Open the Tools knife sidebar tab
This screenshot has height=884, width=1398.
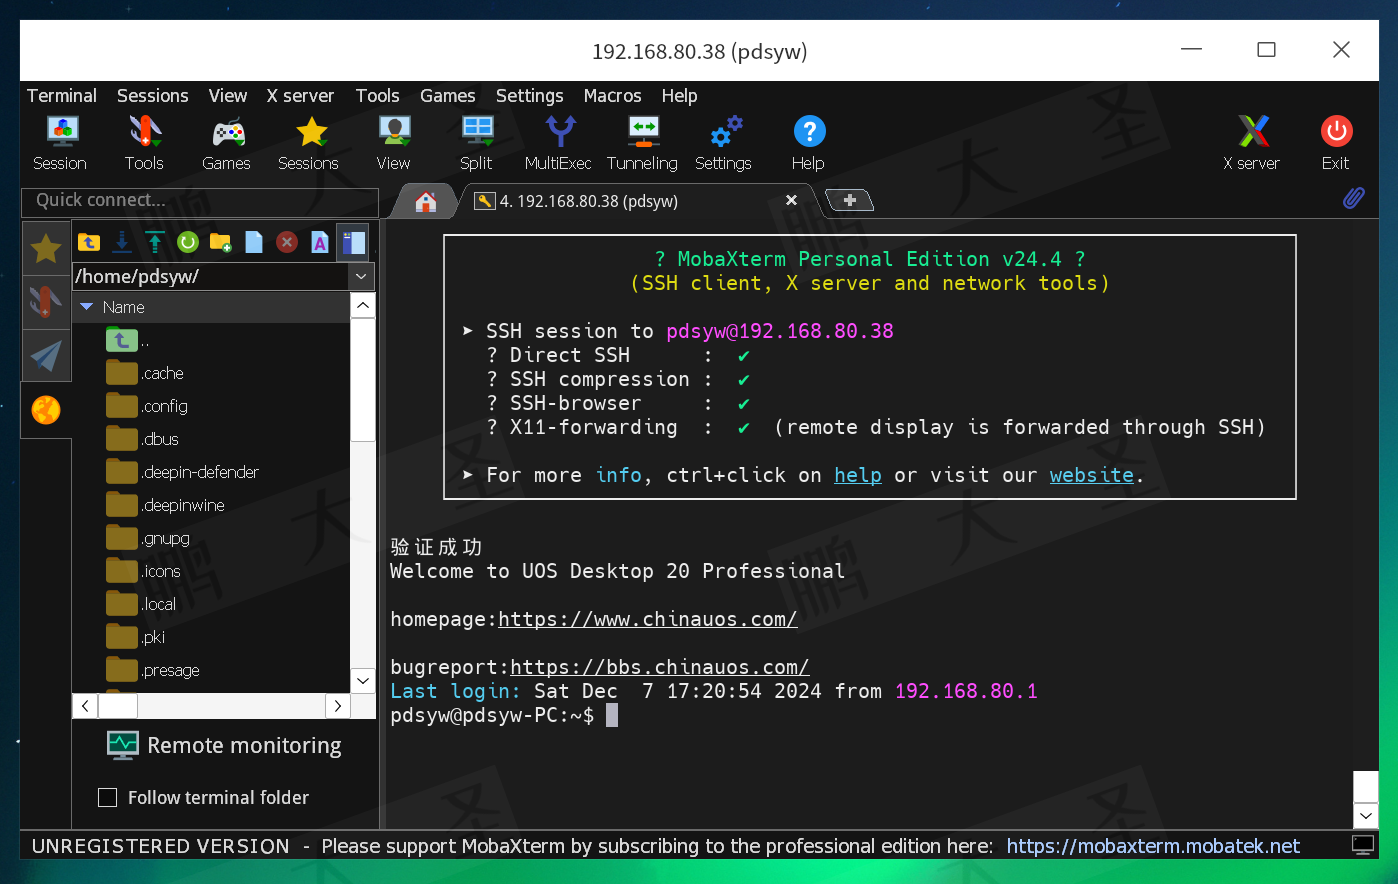tap(45, 301)
